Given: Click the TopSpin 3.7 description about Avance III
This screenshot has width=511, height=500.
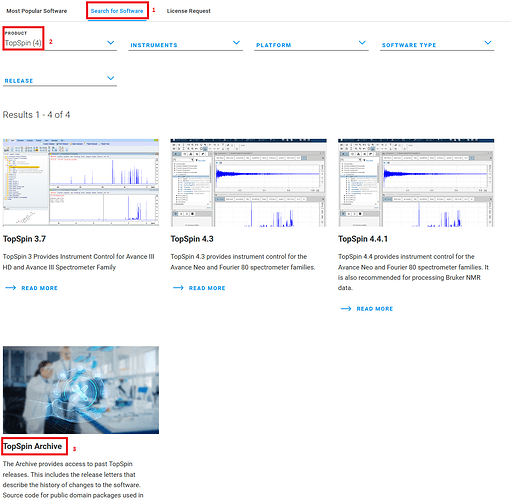Looking at the screenshot, I should [79, 262].
